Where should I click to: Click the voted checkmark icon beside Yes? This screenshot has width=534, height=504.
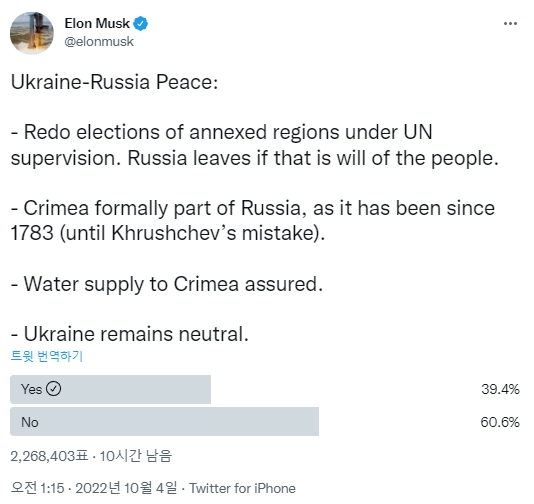(x=53, y=389)
